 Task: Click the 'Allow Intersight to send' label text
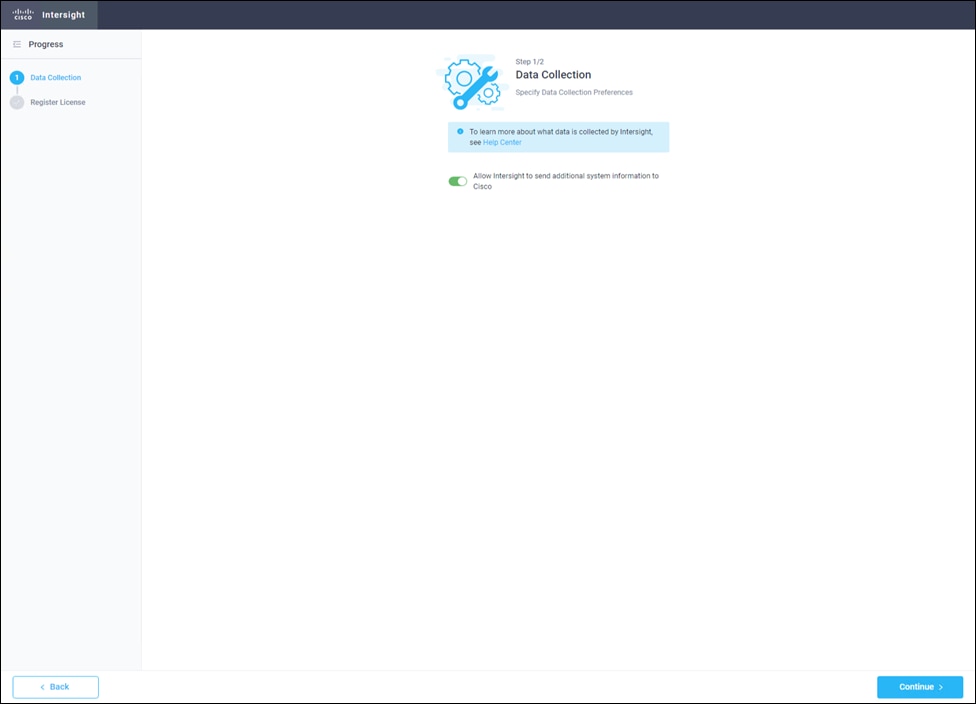click(x=566, y=181)
